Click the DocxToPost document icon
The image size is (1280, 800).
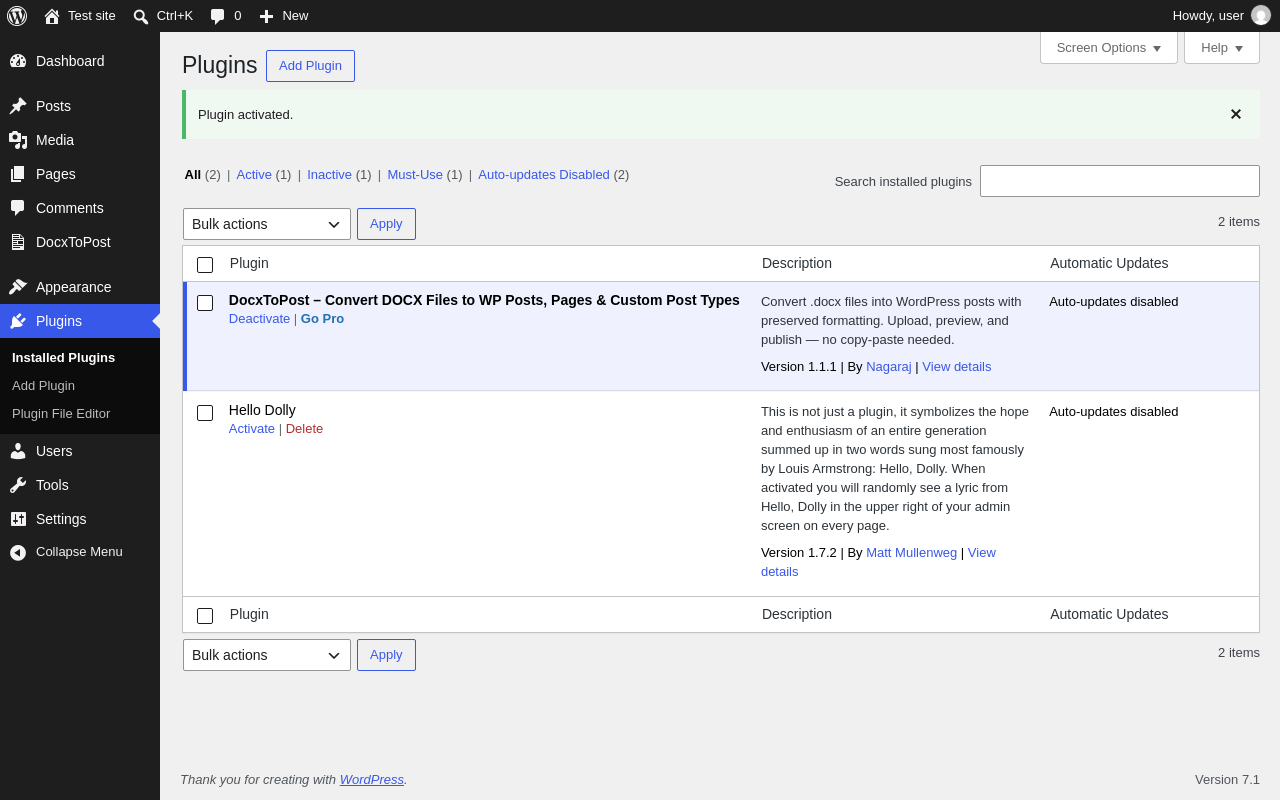pos(18,242)
